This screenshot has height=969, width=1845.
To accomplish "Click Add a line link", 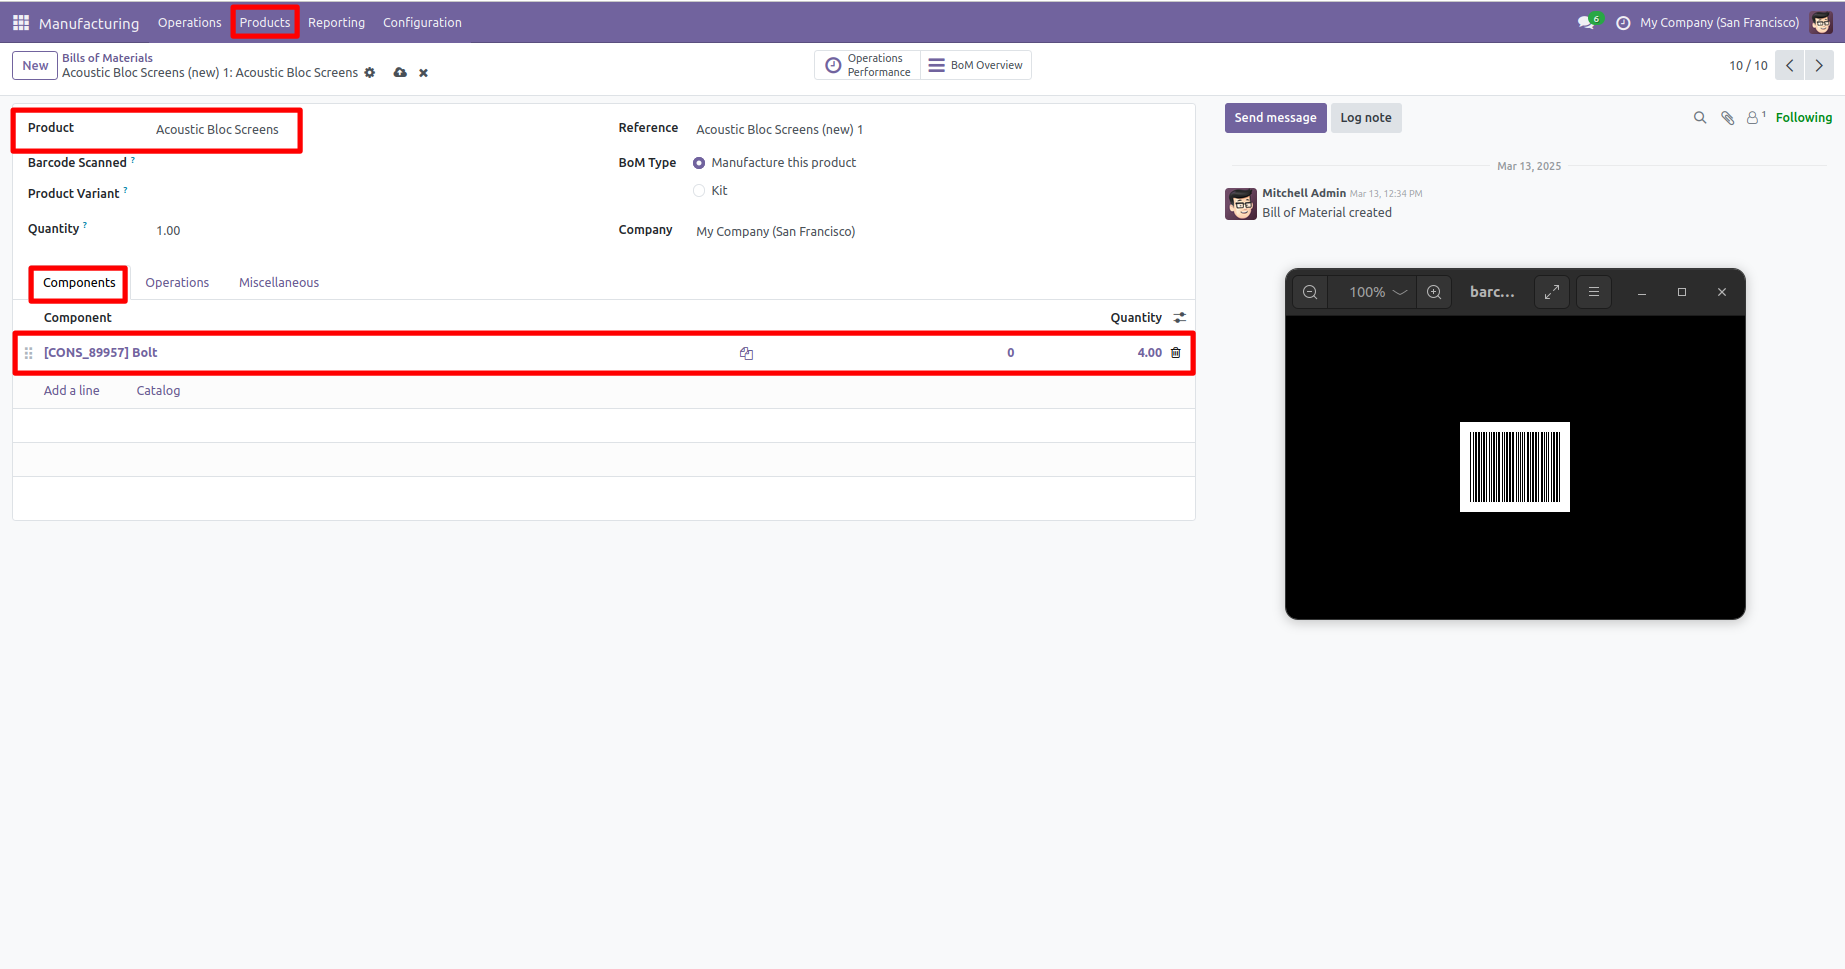I will (72, 391).
